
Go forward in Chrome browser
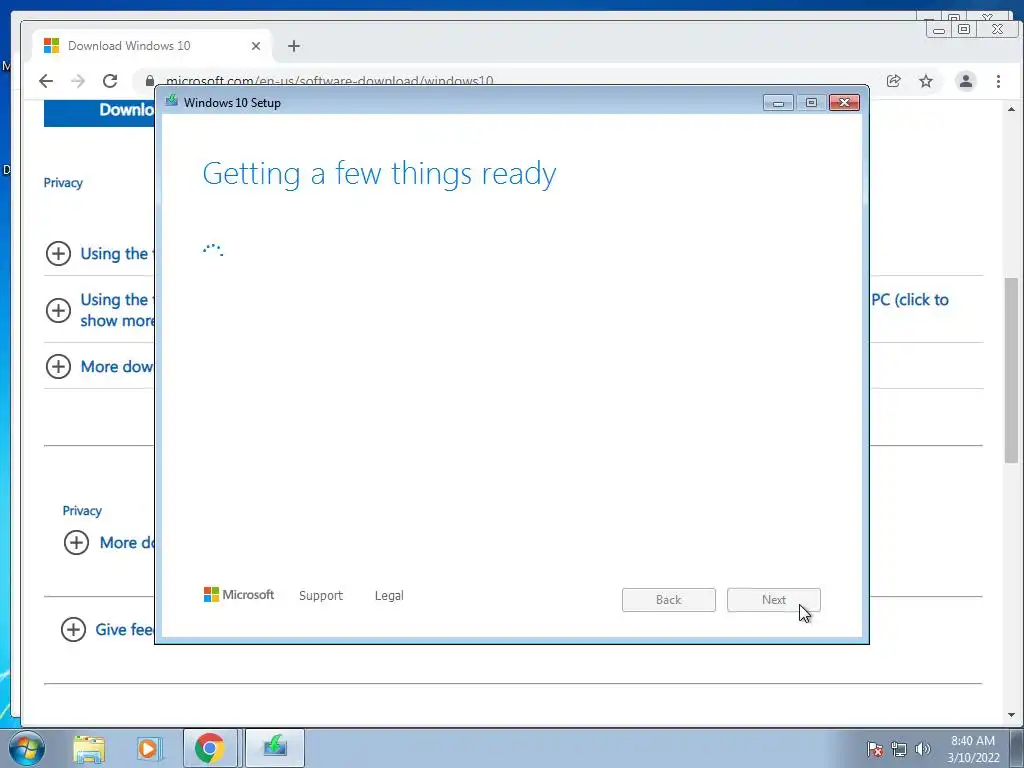[78, 81]
